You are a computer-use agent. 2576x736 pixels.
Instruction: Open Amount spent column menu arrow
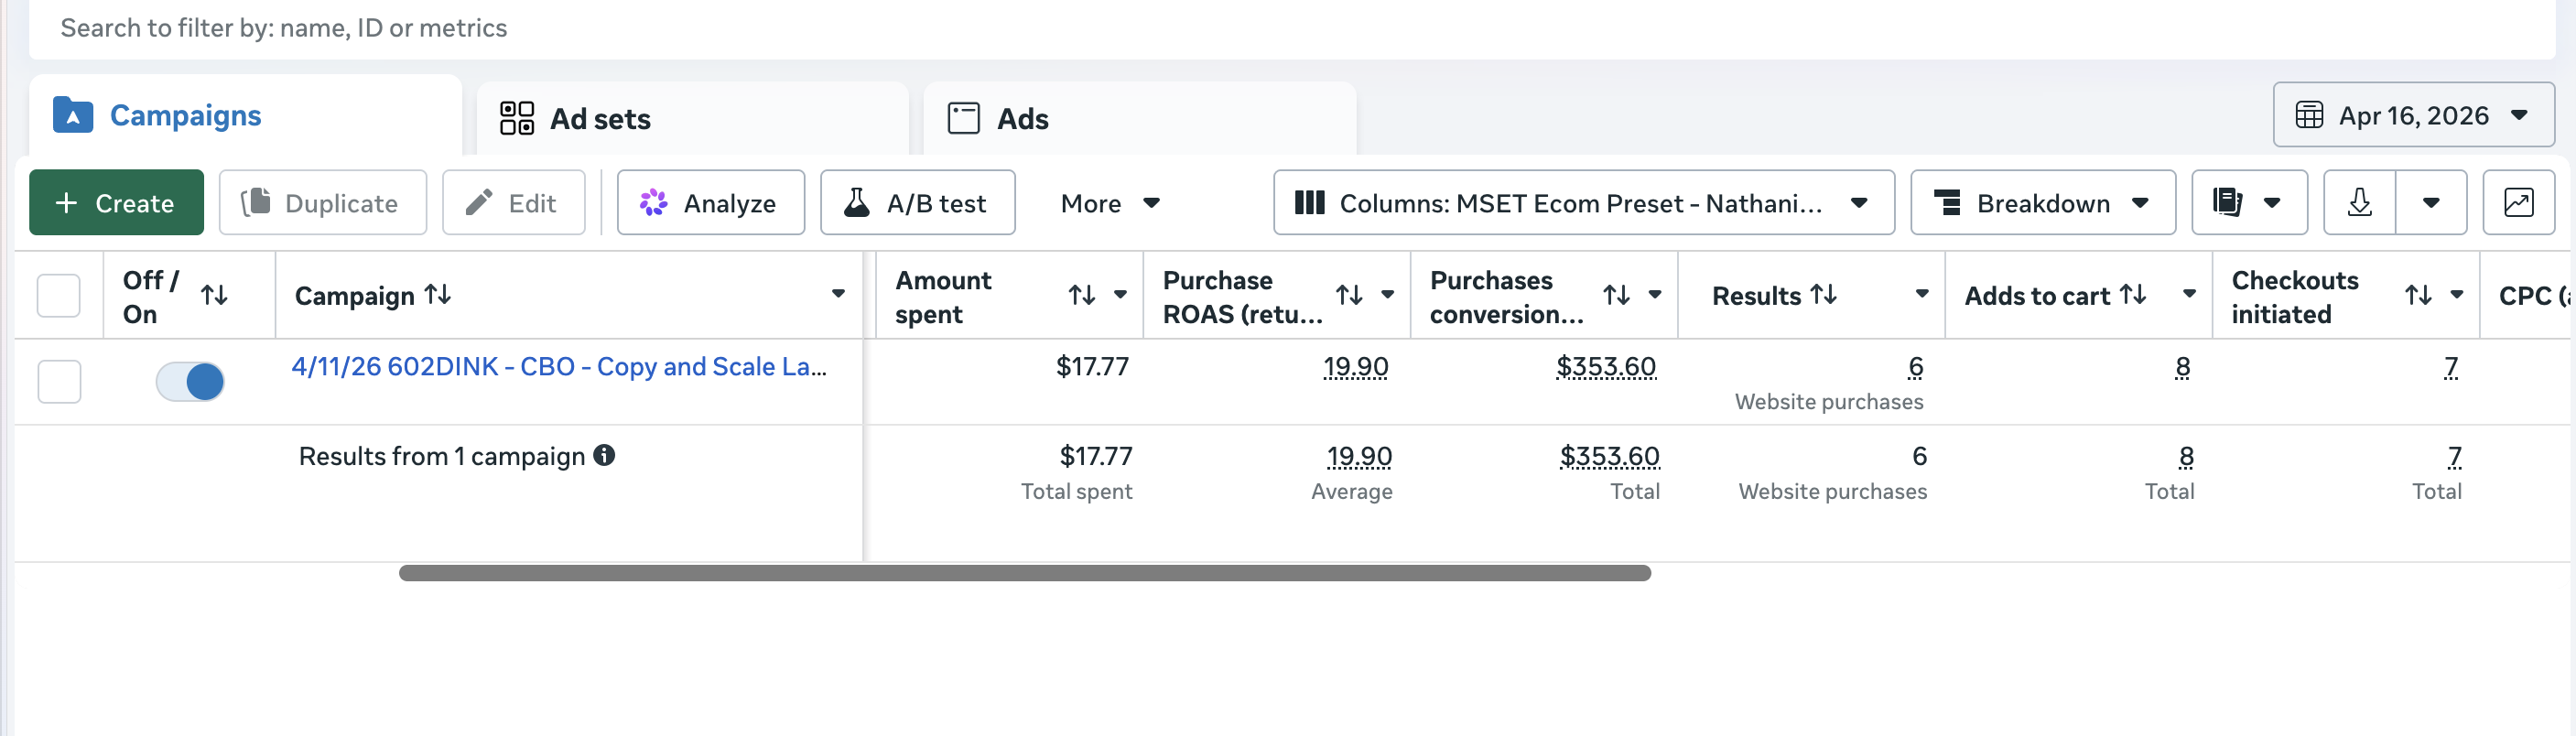tap(1120, 295)
